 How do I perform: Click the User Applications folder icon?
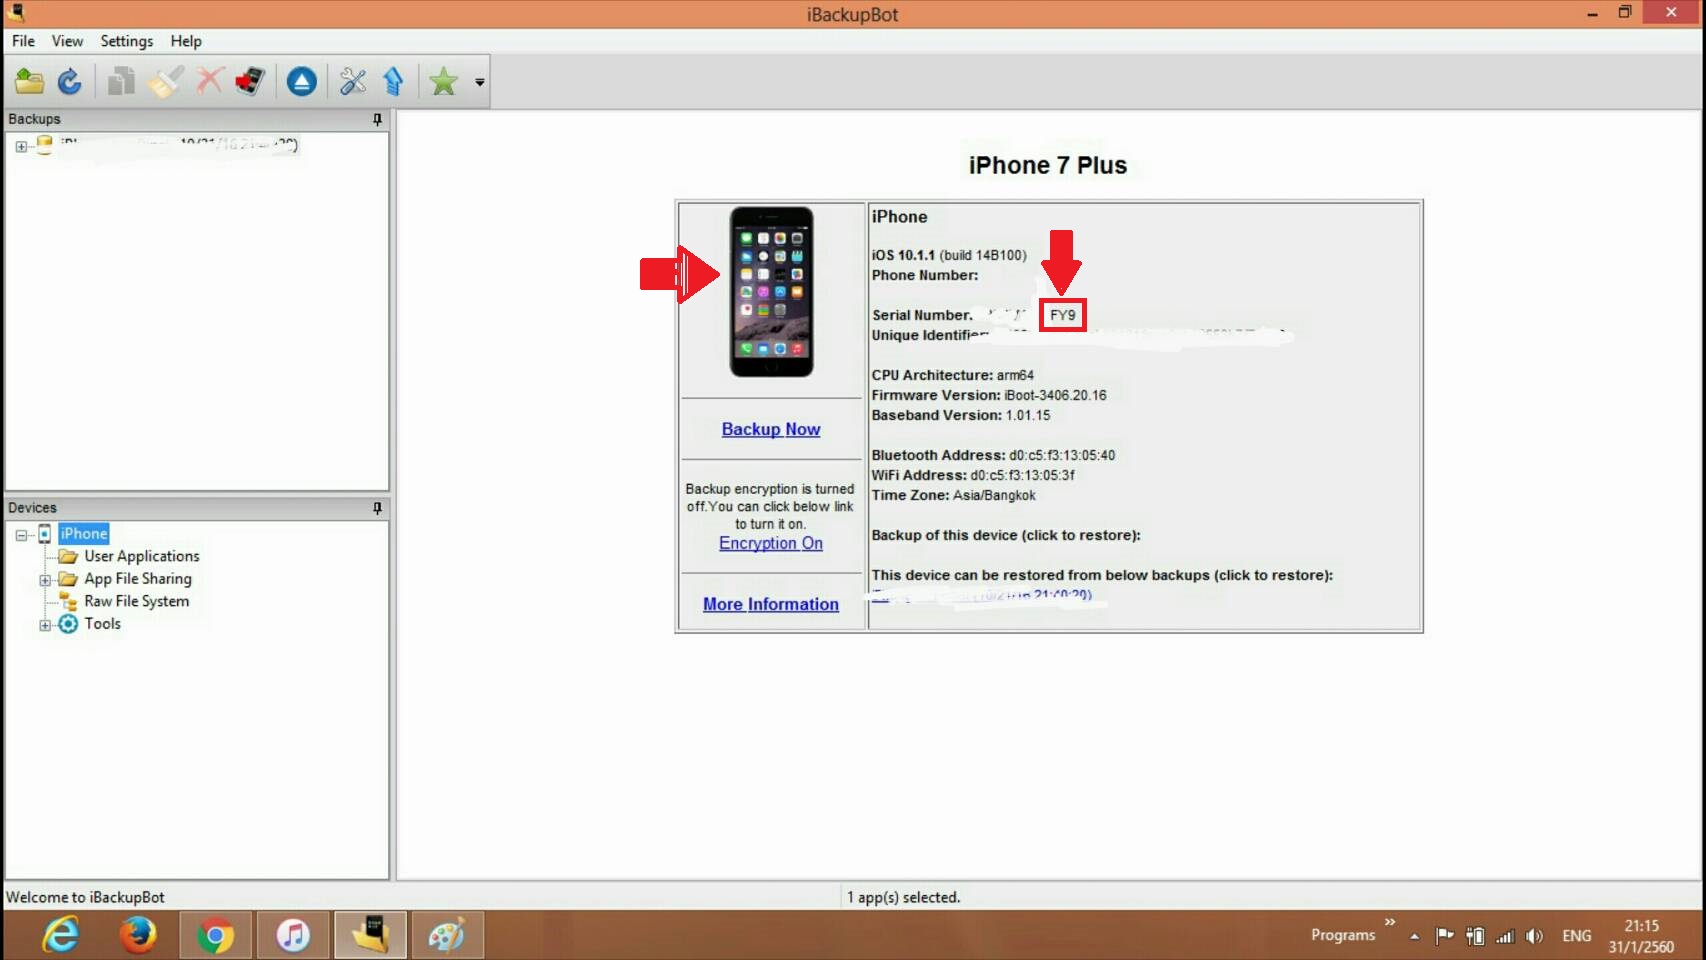tap(68, 556)
